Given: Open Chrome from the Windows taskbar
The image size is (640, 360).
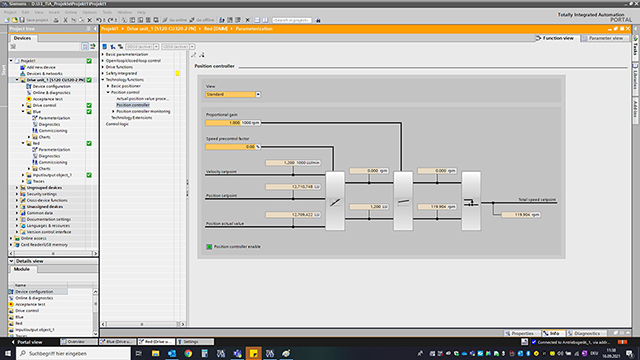Looking at the screenshot, I should [x=188, y=353].
